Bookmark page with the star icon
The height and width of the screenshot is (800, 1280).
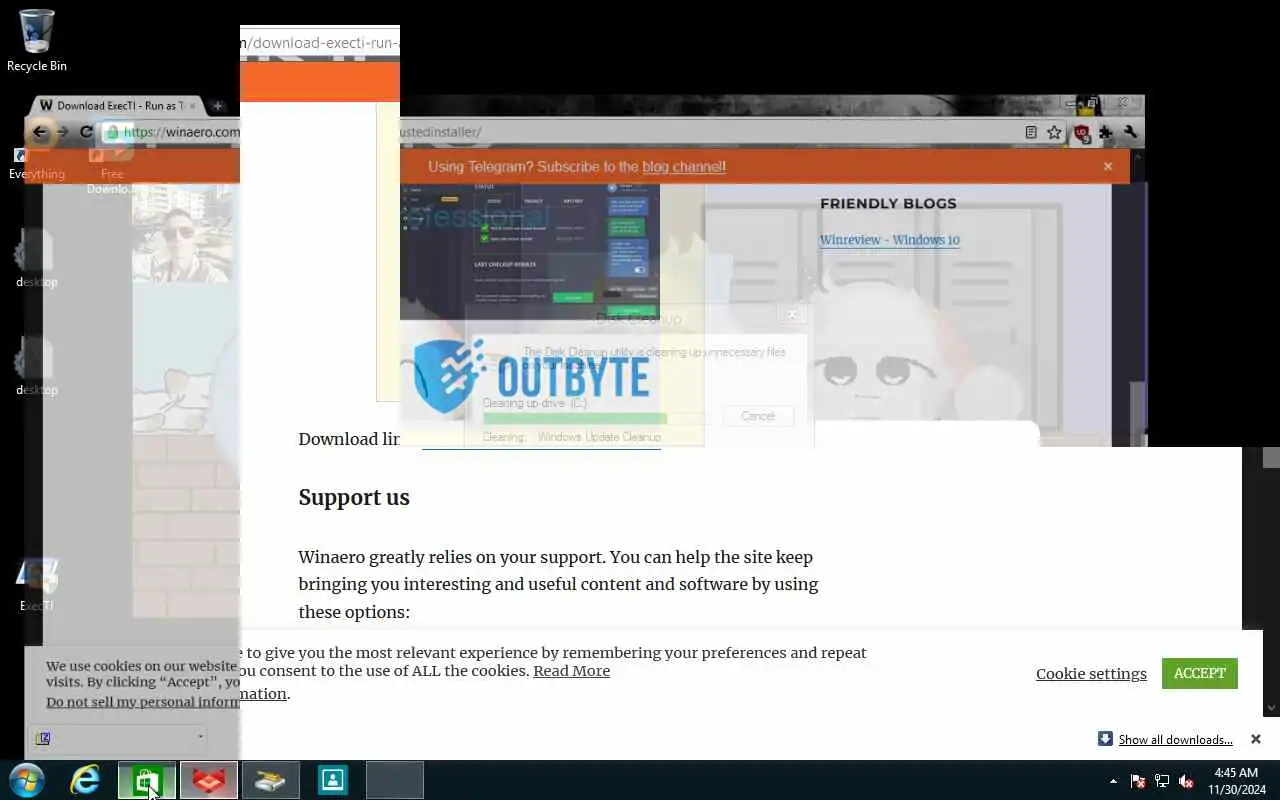1054,132
